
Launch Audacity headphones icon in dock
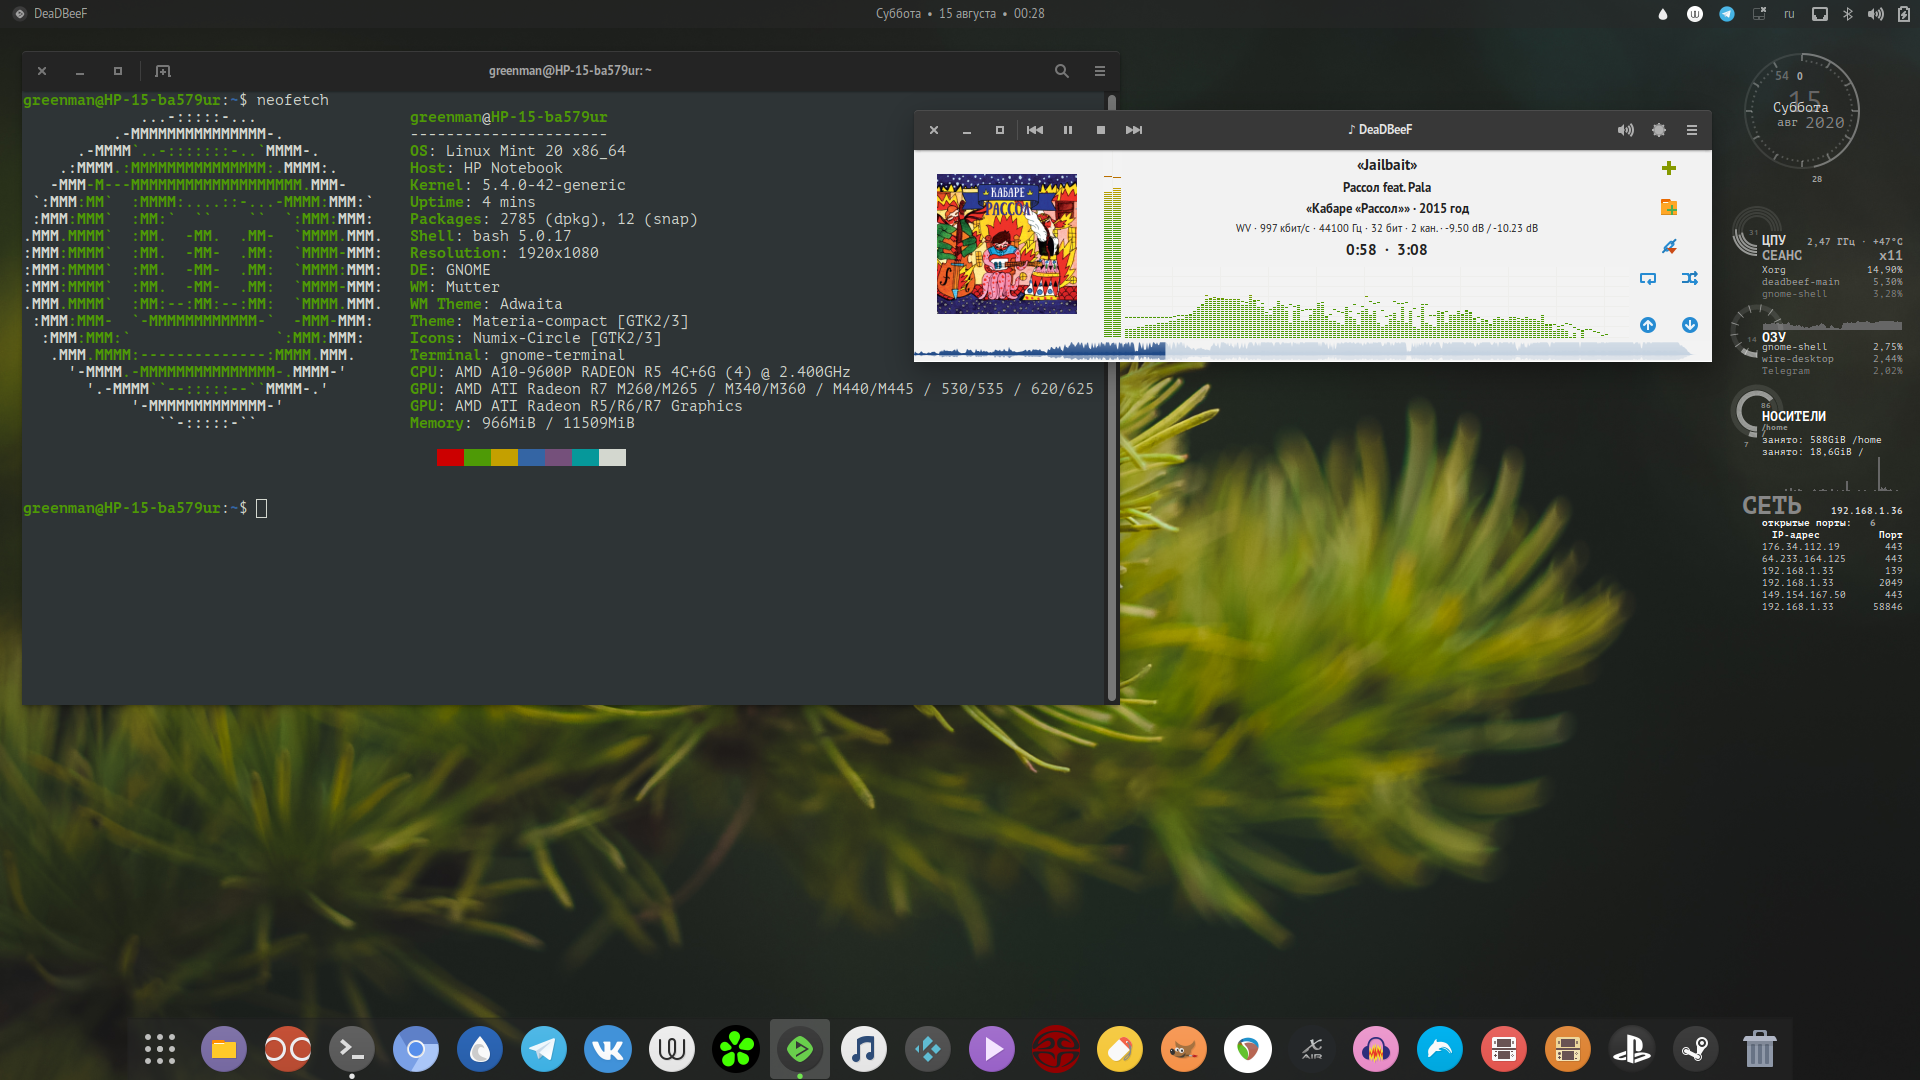pos(1376,1049)
